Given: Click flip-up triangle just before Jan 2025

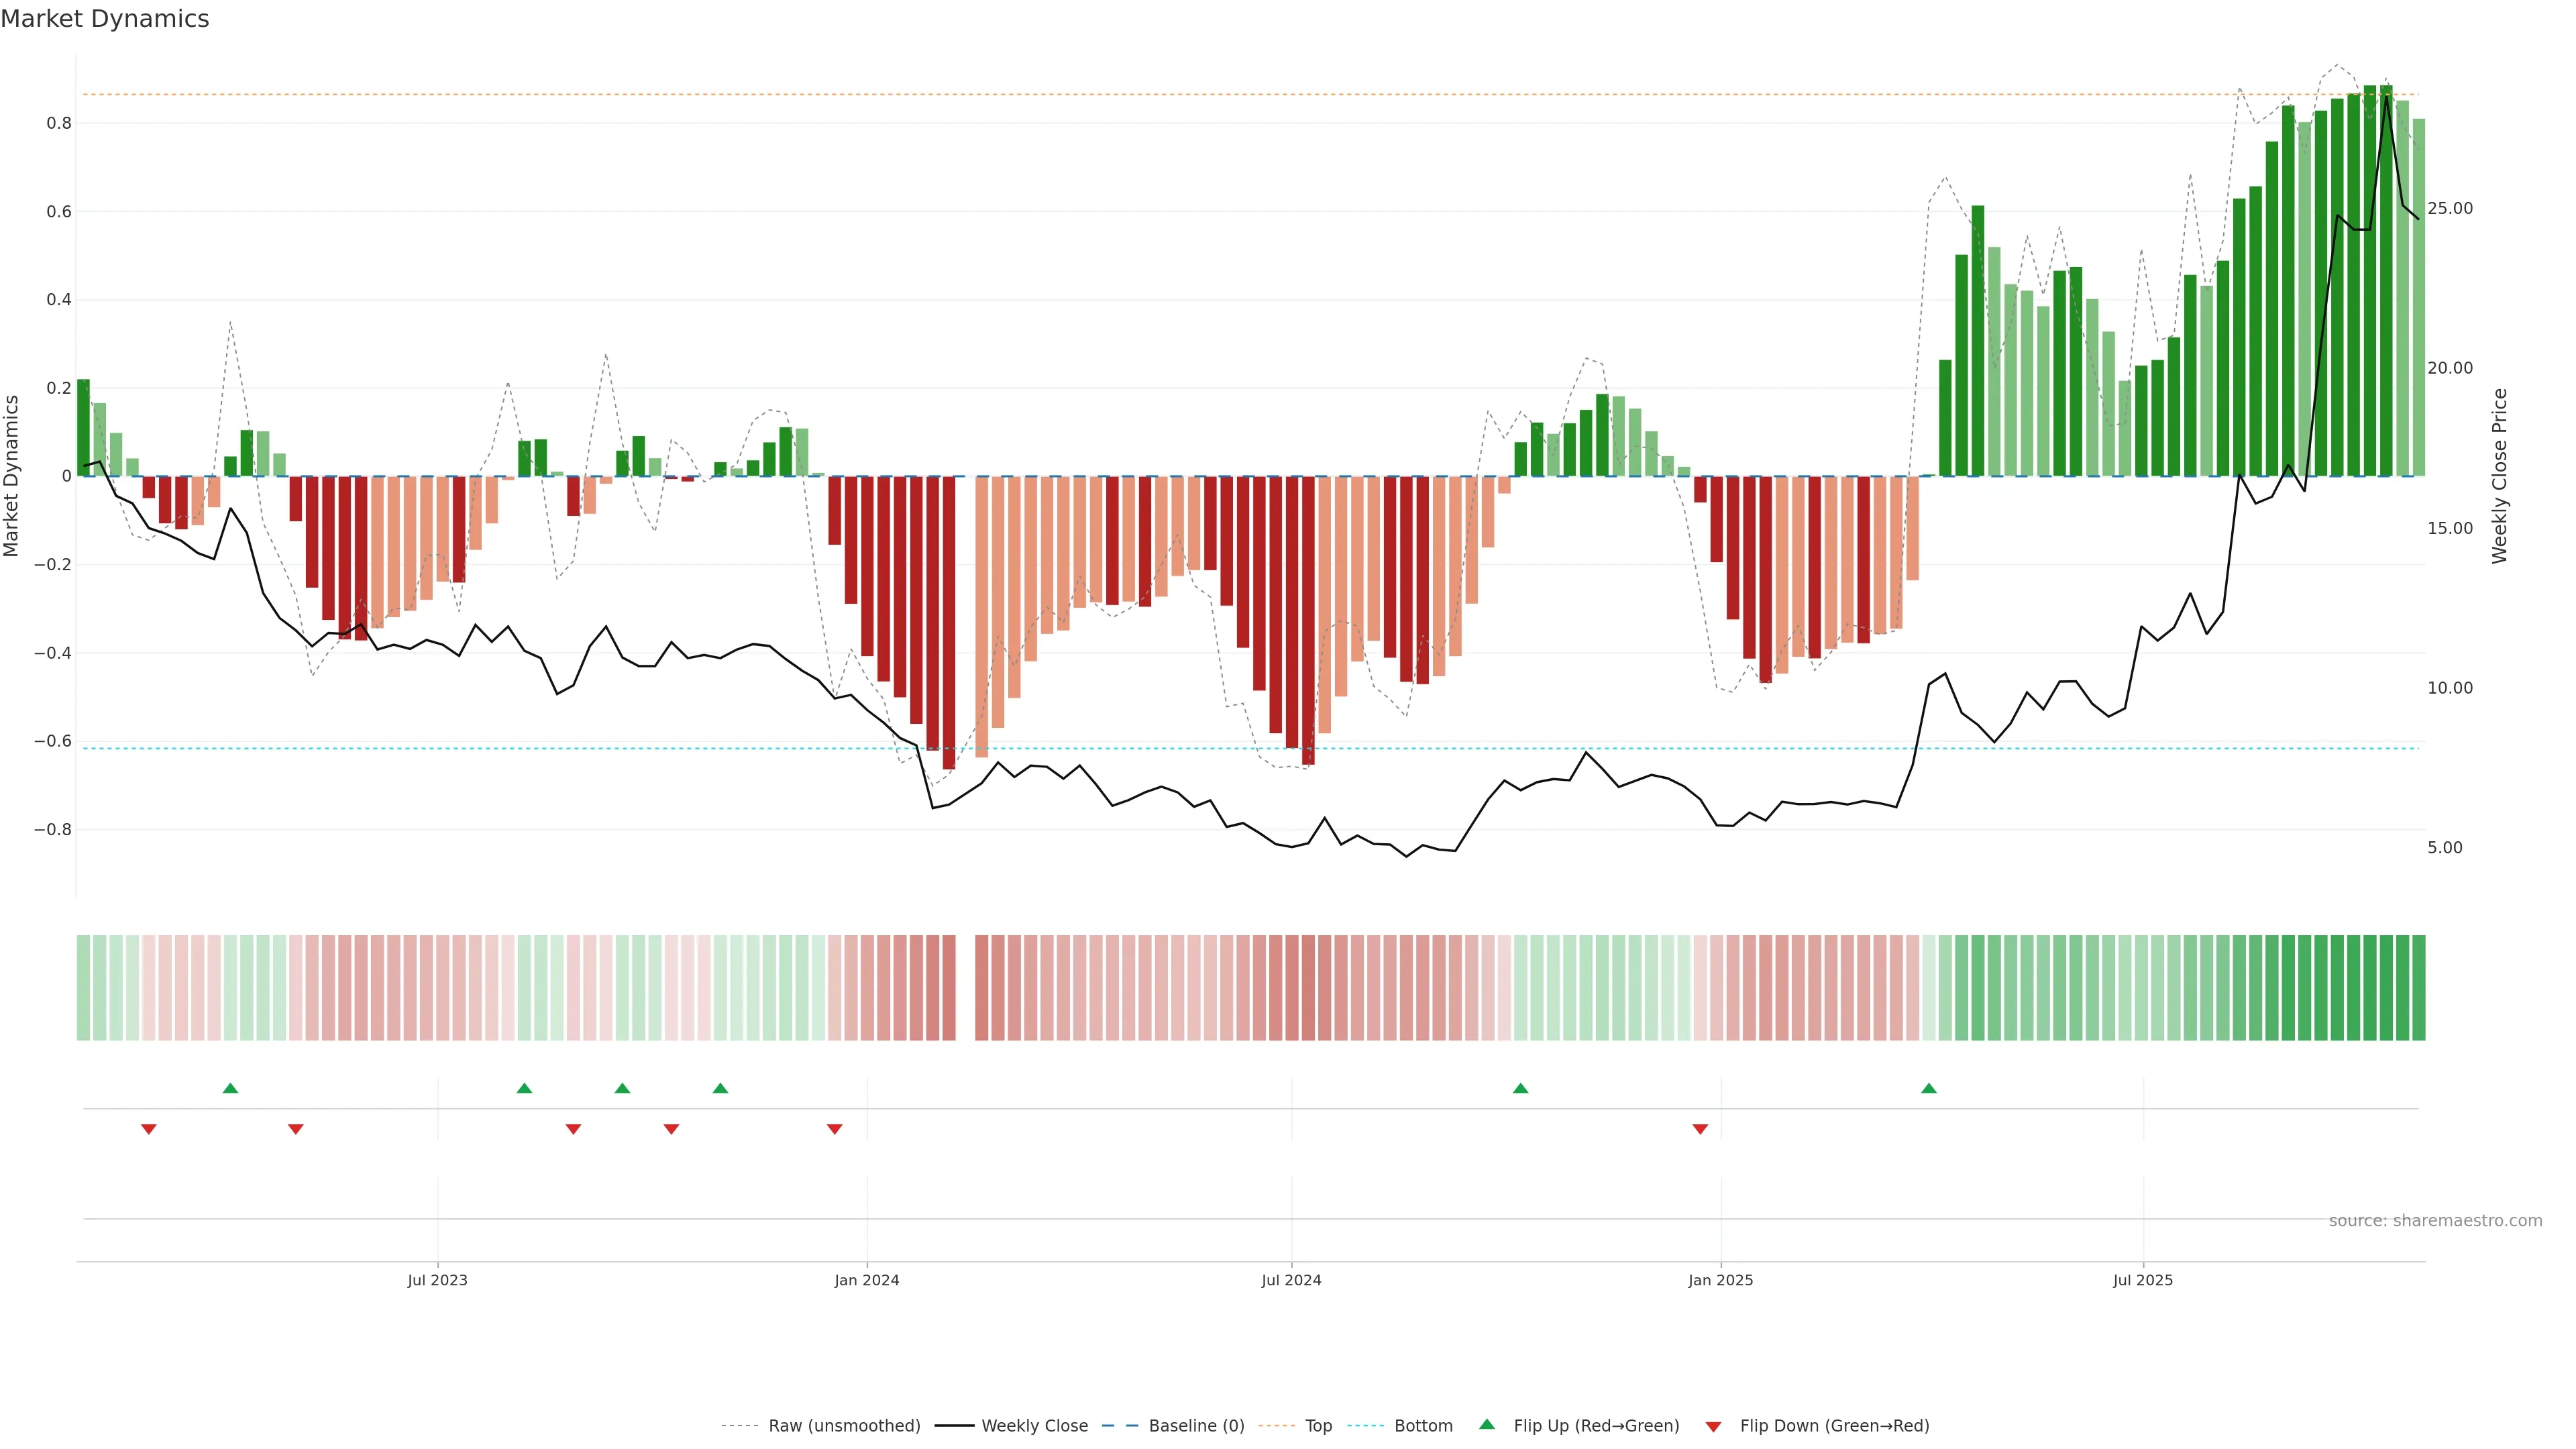Looking at the screenshot, I should click(1520, 1088).
